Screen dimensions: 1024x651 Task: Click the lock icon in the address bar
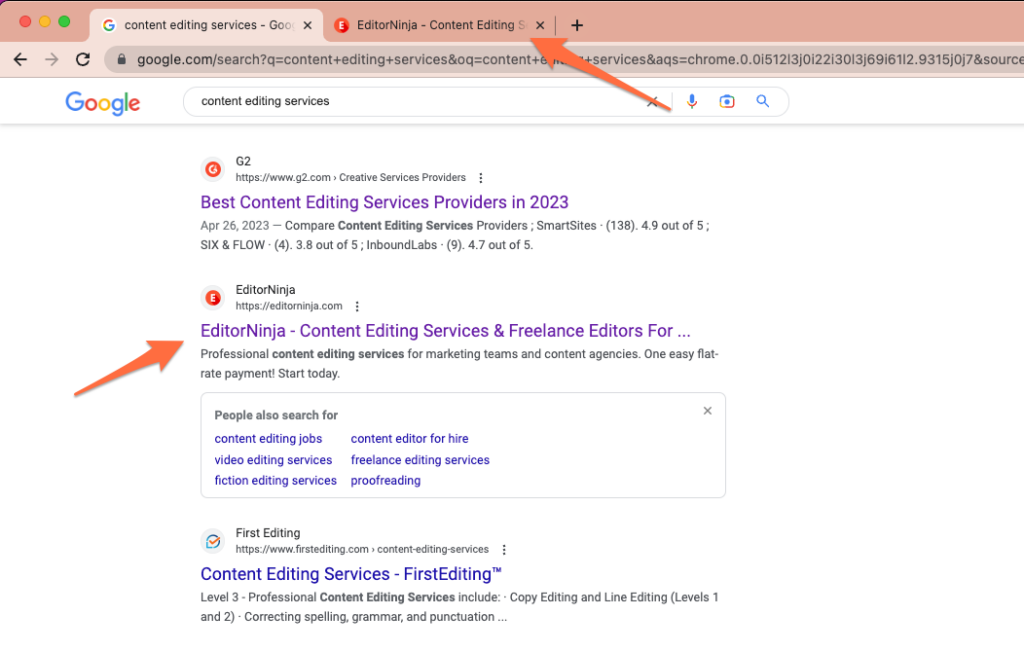click(x=121, y=59)
